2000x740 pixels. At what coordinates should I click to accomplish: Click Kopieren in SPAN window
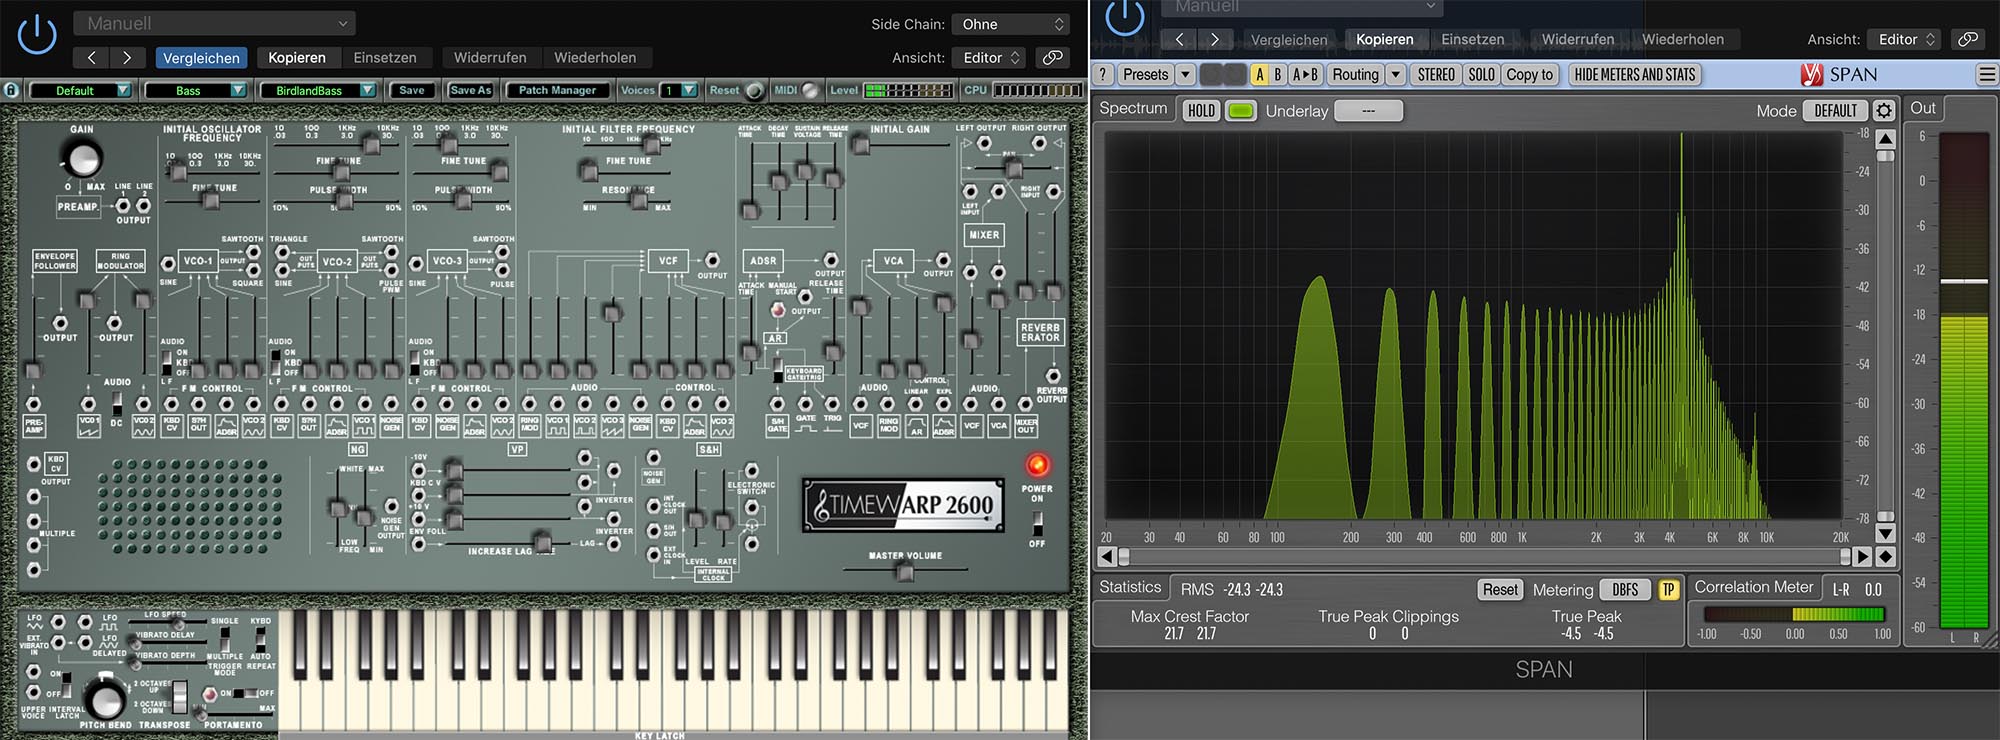pos(1385,39)
